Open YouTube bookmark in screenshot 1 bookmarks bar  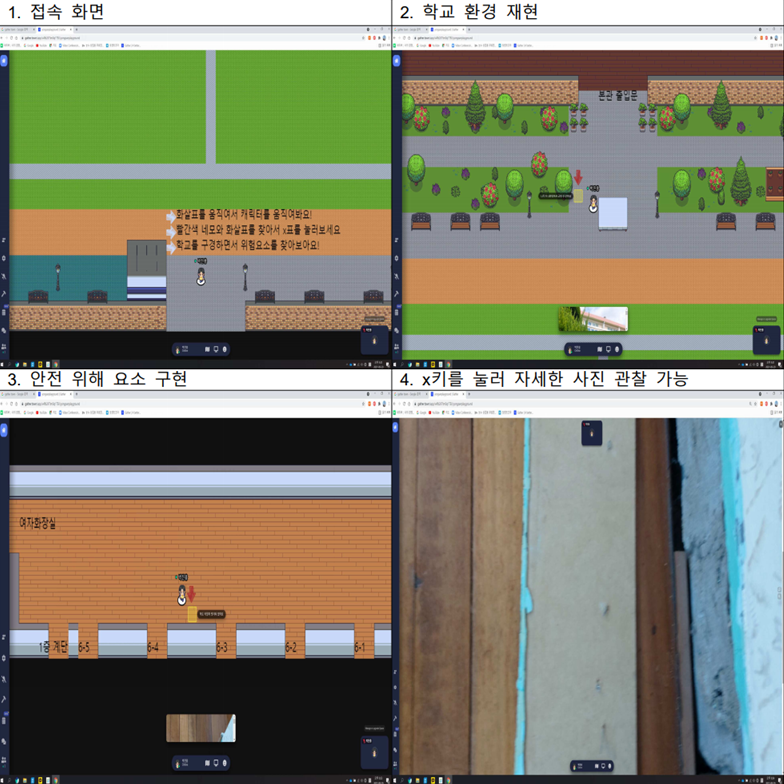click(42, 46)
